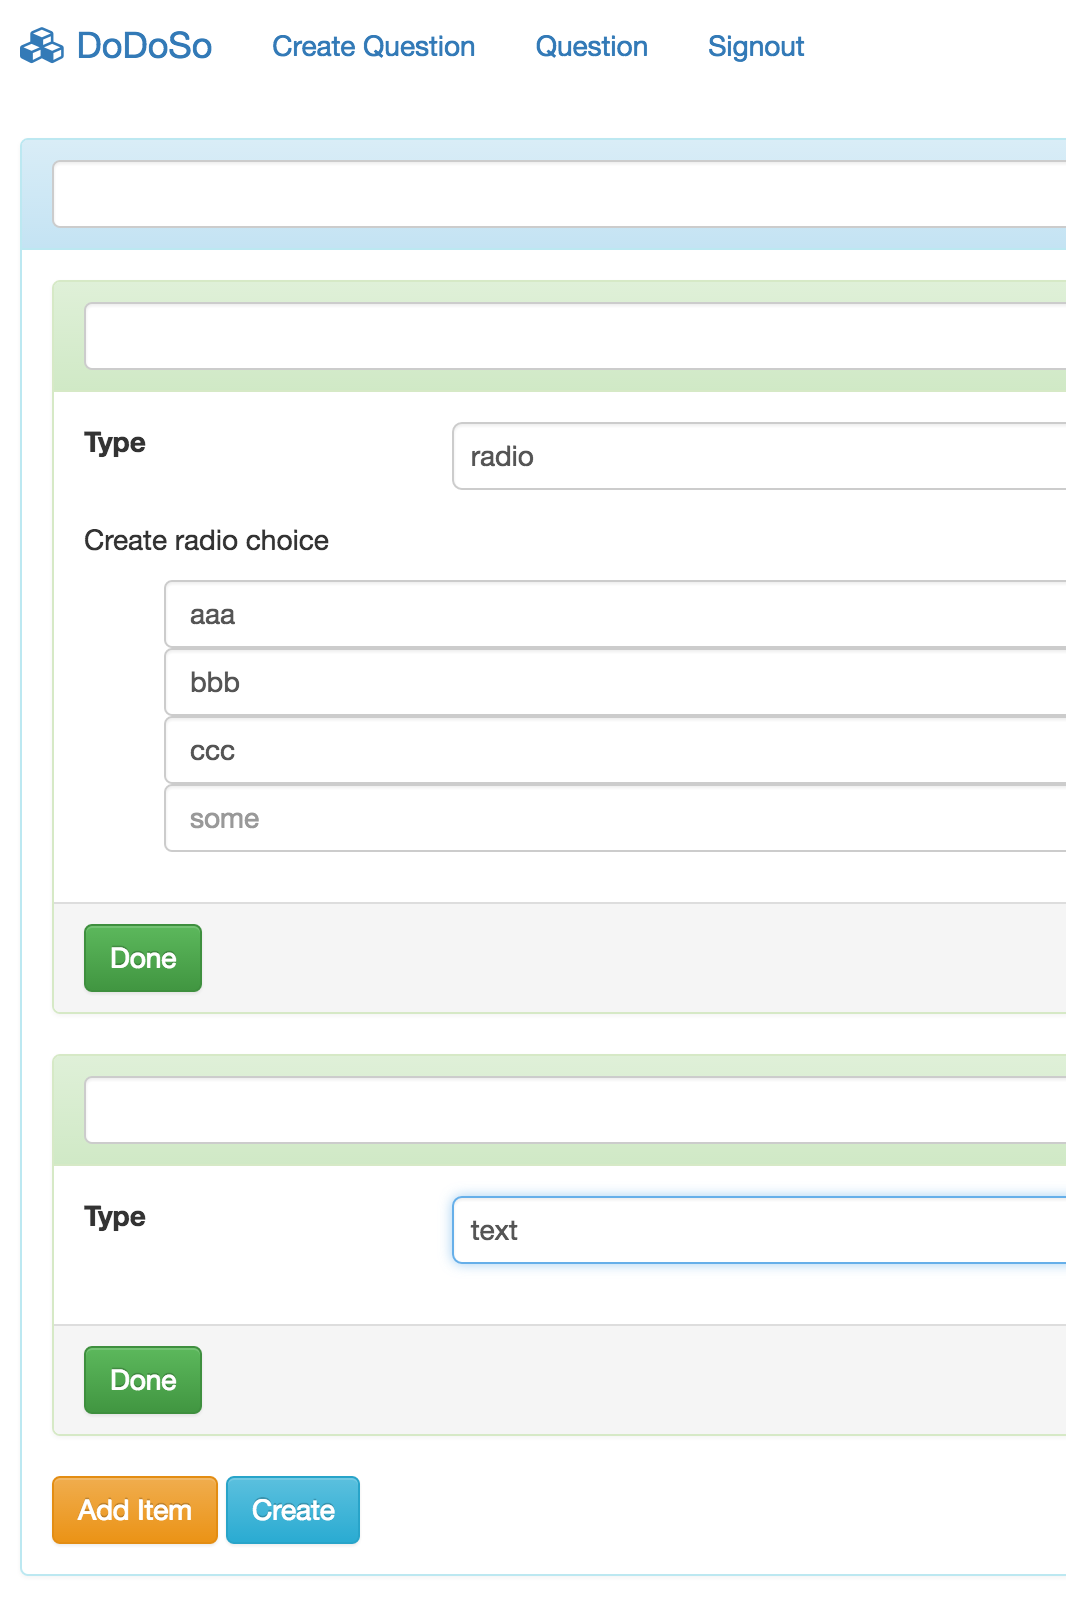This screenshot has height=1602, width=1066.
Task: Open the Type dropdown showing text
Action: click(760, 1230)
